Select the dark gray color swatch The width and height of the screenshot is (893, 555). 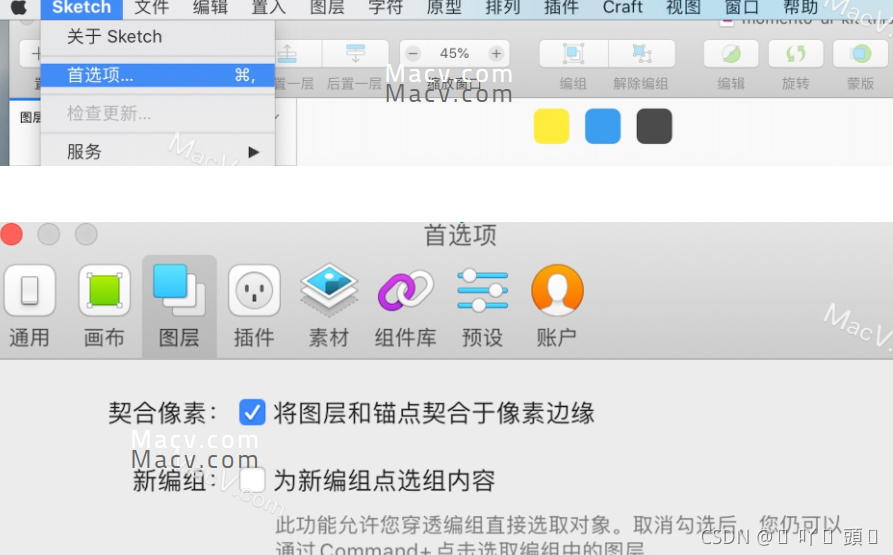coord(654,126)
